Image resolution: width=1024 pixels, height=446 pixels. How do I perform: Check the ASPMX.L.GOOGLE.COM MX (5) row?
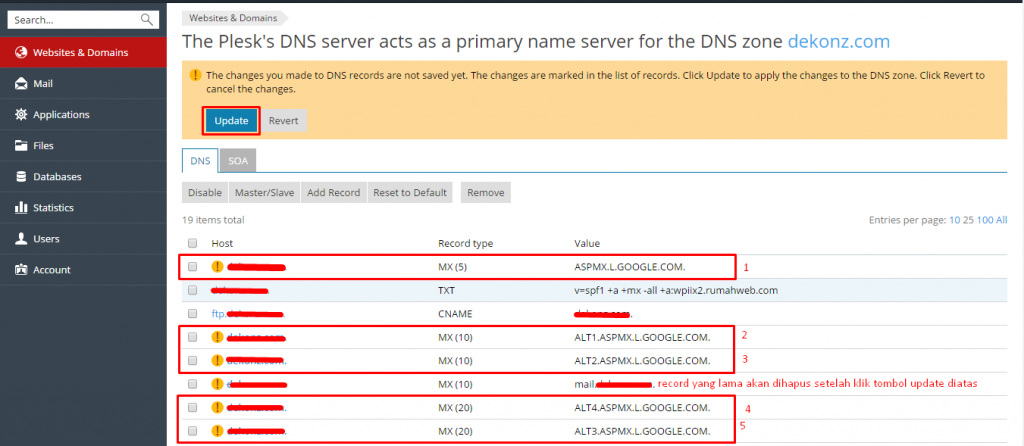[x=192, y=266]
